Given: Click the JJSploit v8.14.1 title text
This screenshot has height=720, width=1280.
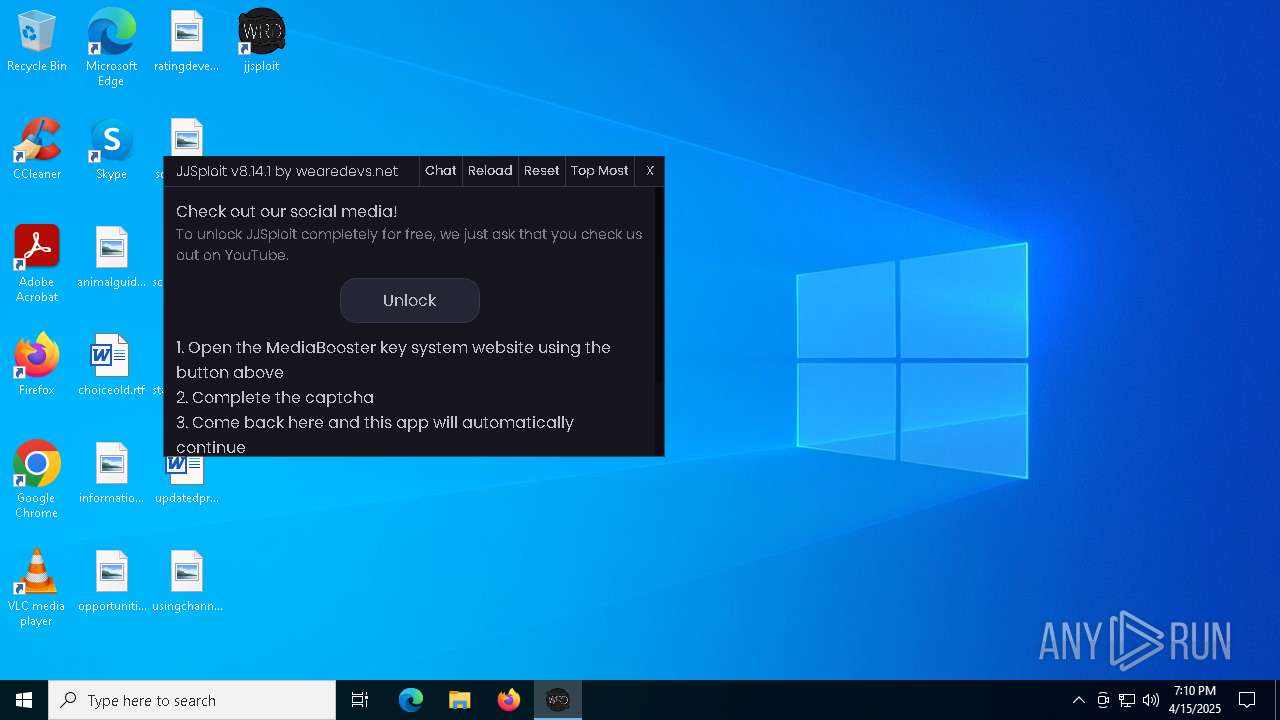Looking at the screenshot, I should [287, 171].
